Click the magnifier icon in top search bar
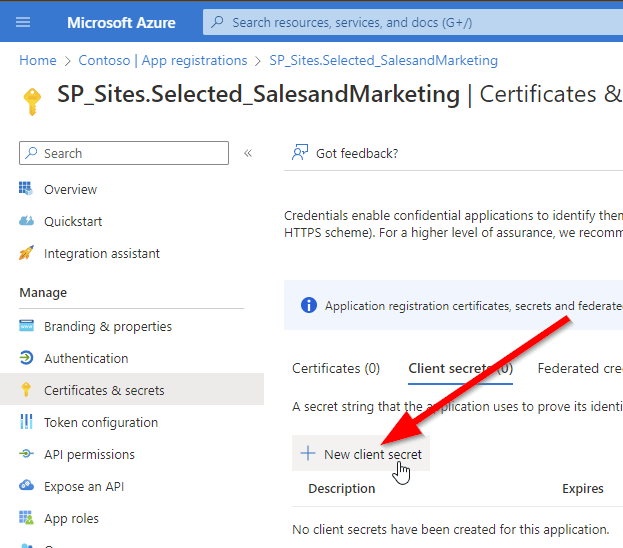Image resolution: width=623 pixels, height=548 pixels. click(217, 22)
